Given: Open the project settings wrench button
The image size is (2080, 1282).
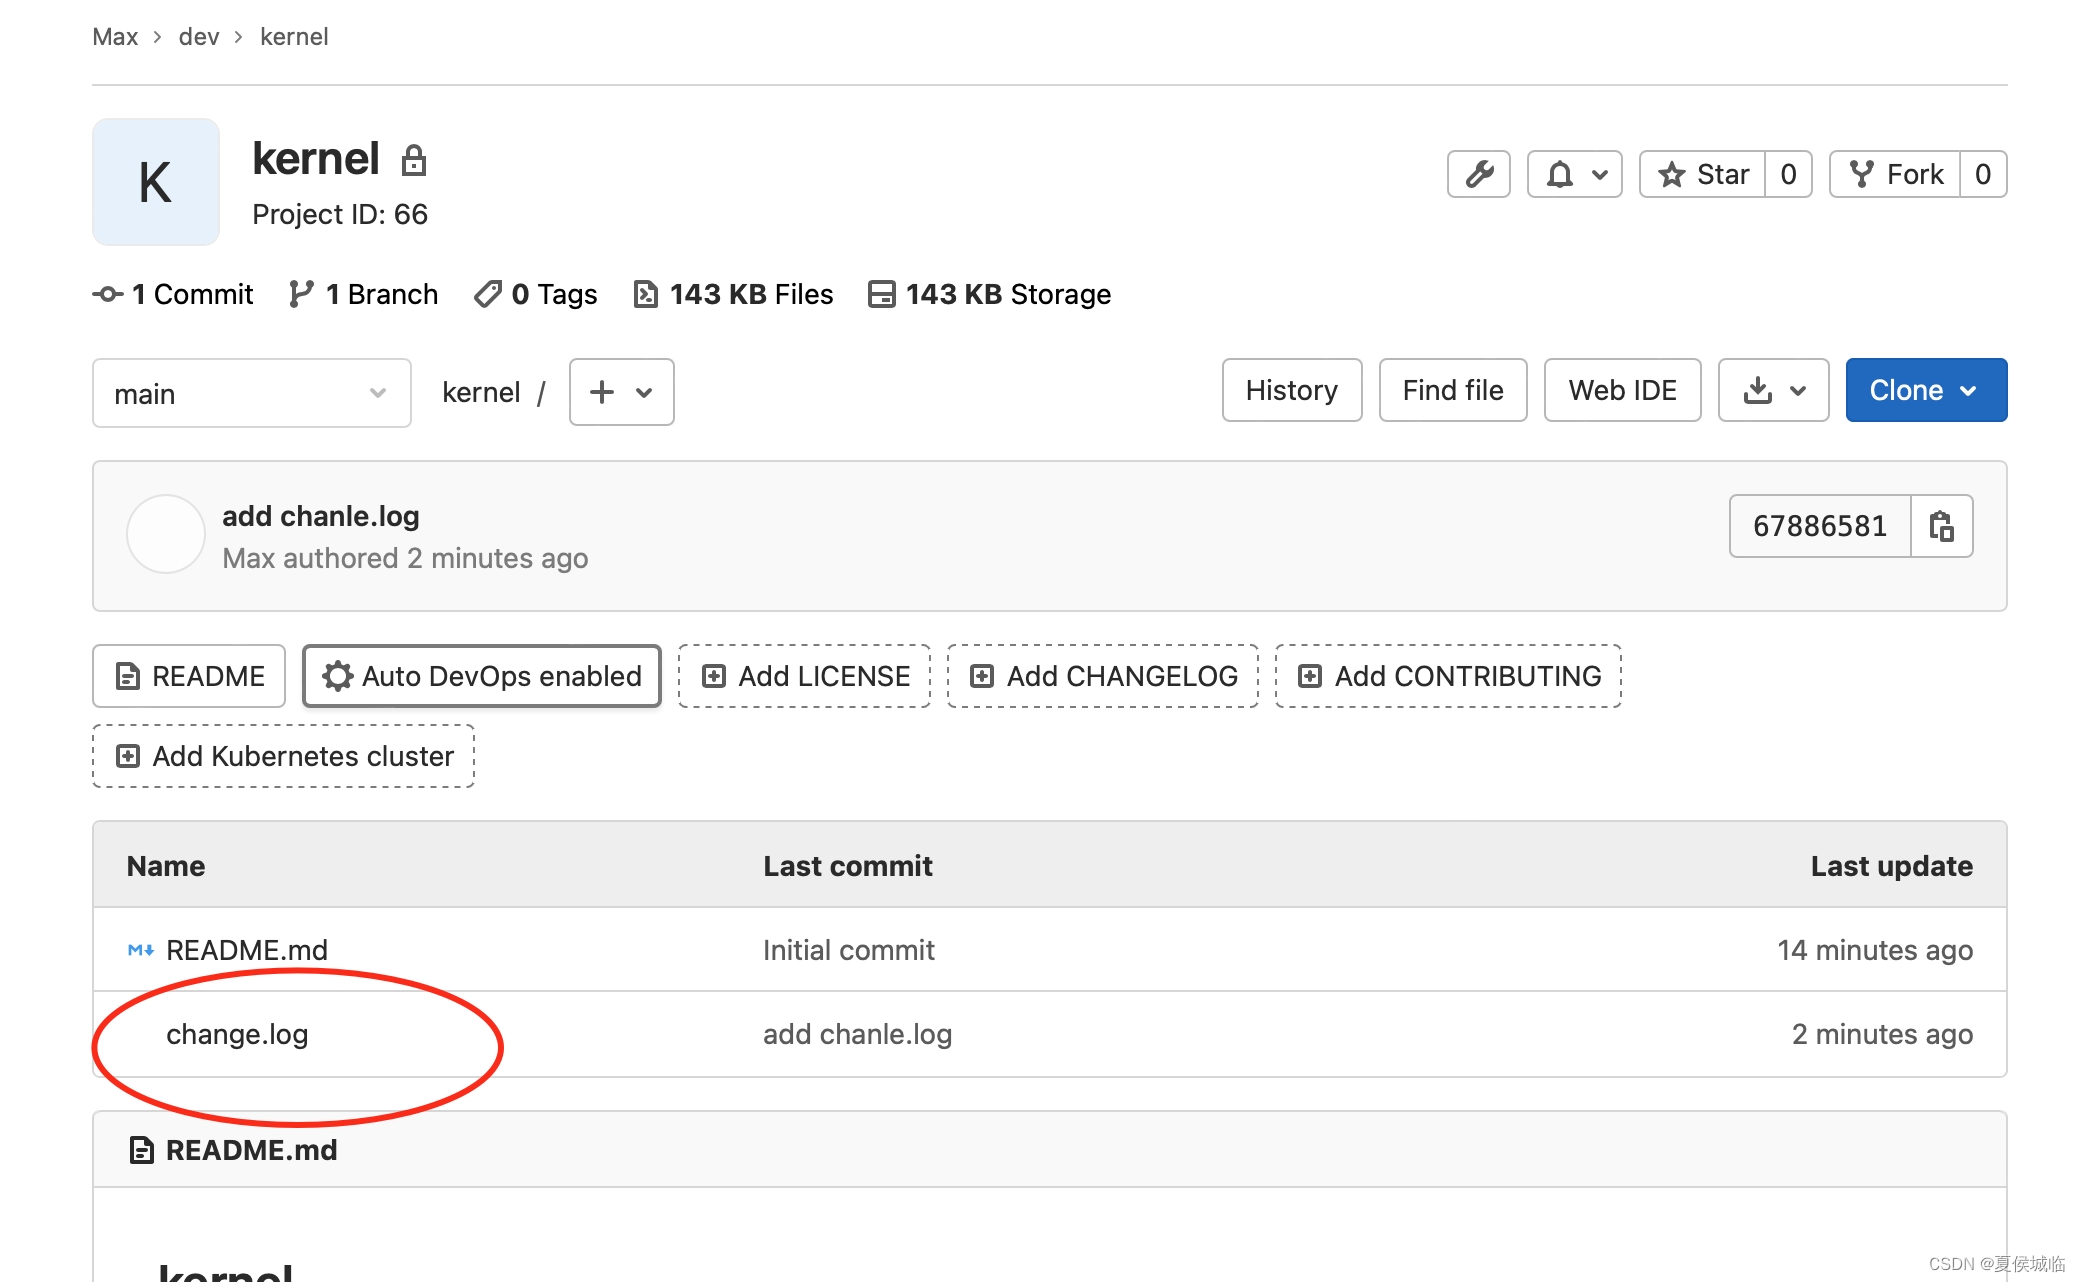Looking at the screenshot, I should (x=1478, y=175).
